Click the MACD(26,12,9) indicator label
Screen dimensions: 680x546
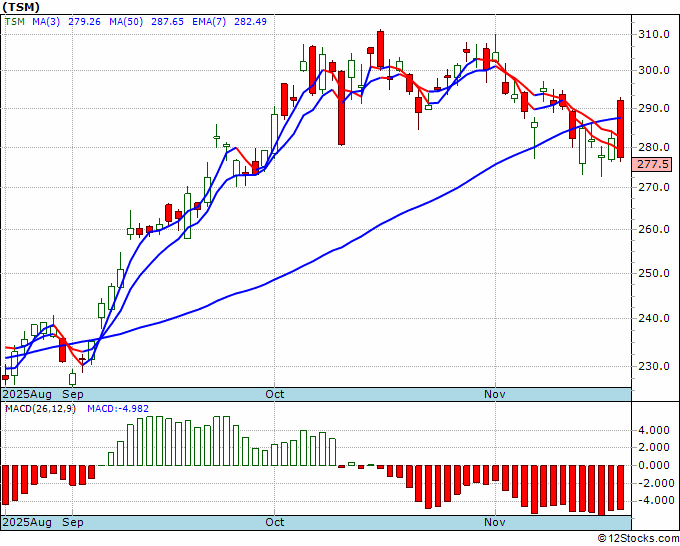[x=40, y=409]
